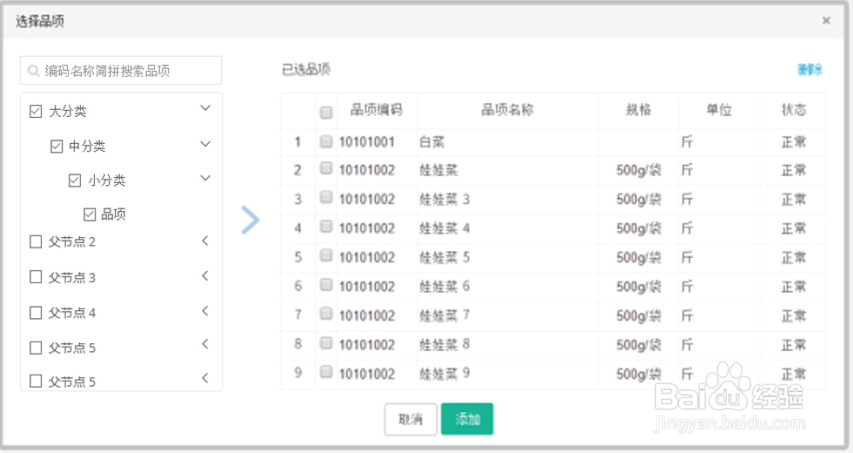Uncheck the 品项 checkbox
This screenshot has height=453, width=853.
point(90,214)
